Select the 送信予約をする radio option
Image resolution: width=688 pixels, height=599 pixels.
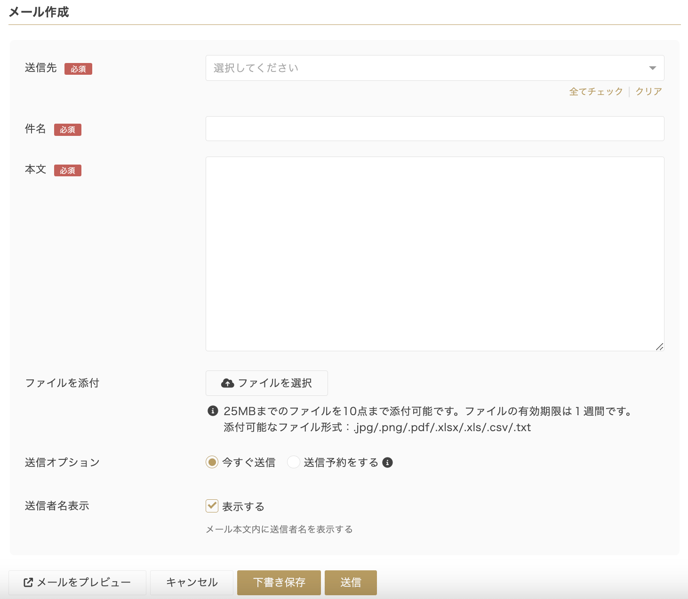294,462
